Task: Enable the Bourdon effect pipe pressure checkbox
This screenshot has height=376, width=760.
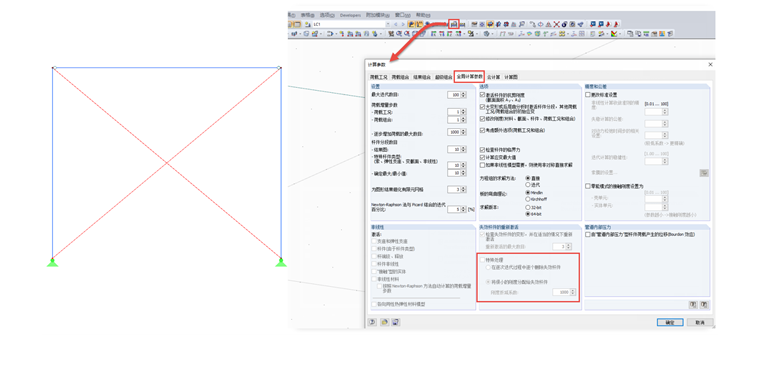Action: pos(588,234)
